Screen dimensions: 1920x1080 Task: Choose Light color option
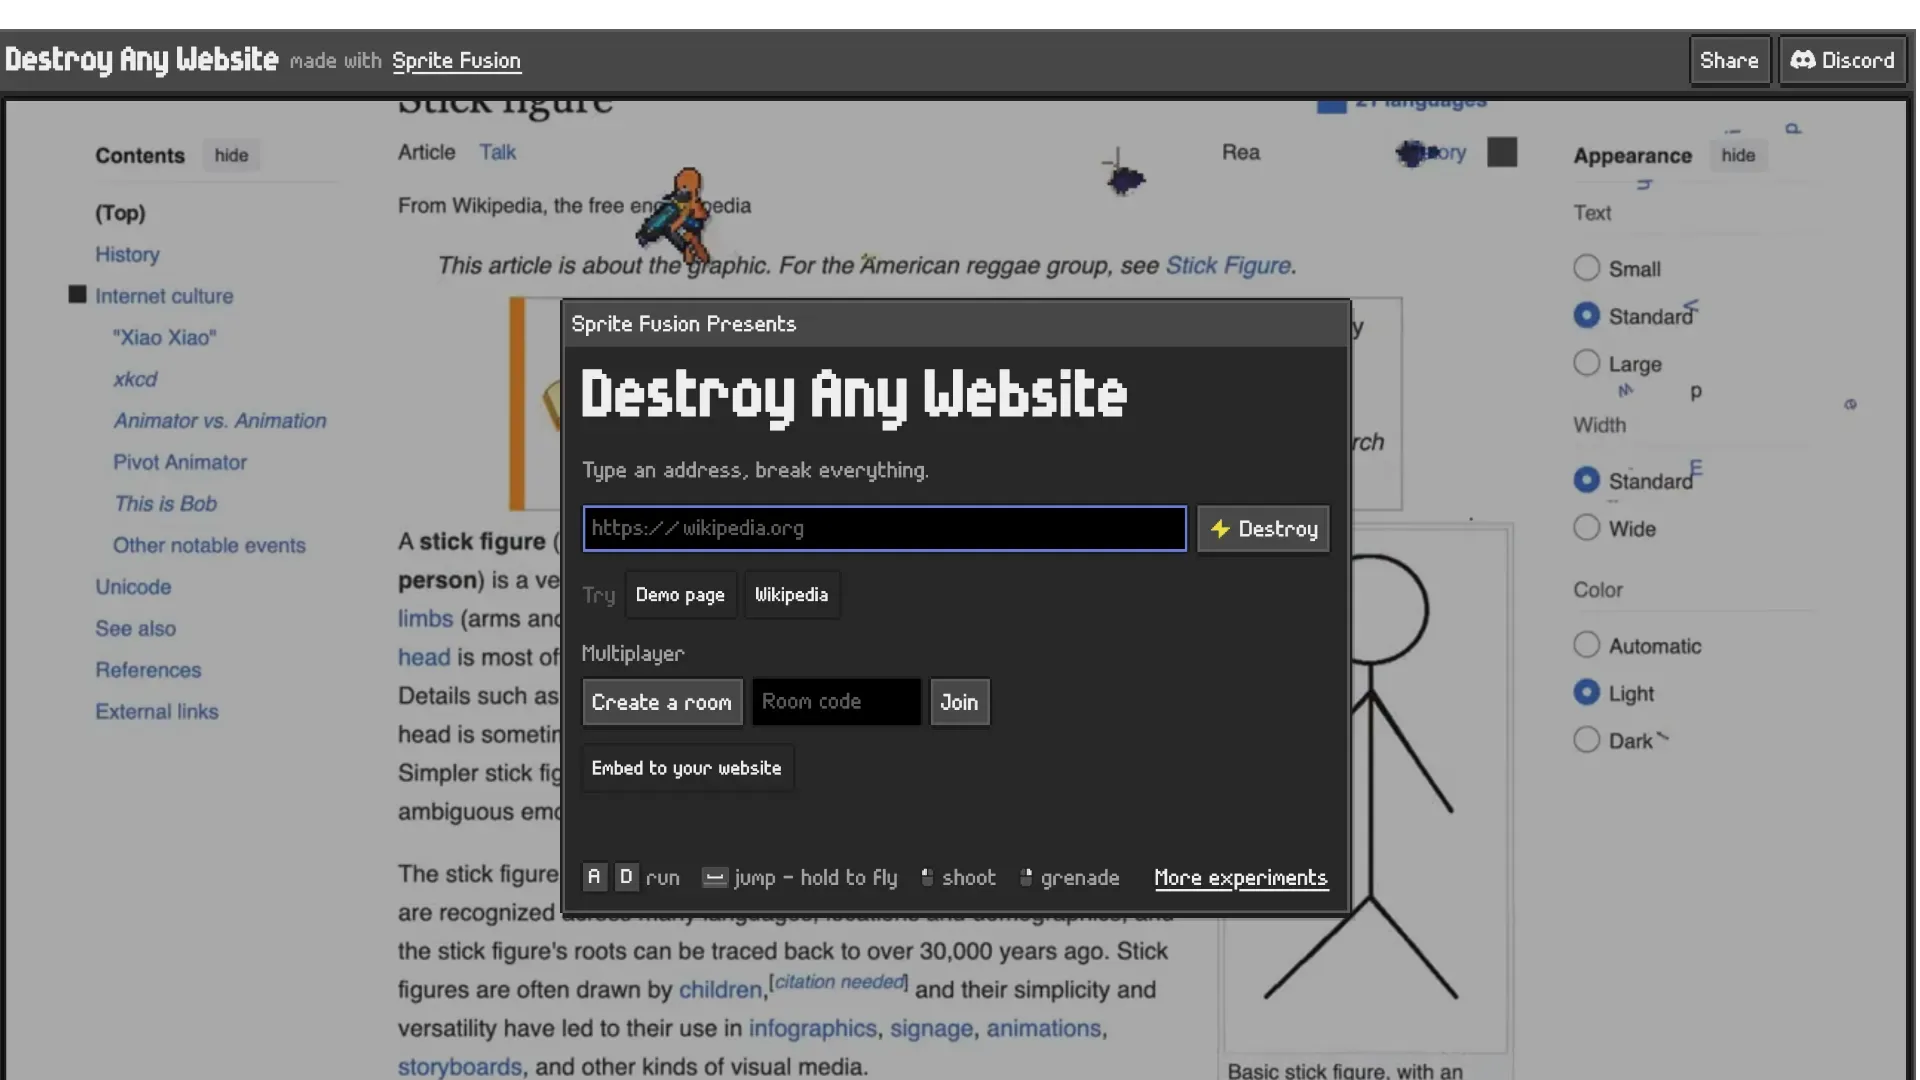[1587, 692]
